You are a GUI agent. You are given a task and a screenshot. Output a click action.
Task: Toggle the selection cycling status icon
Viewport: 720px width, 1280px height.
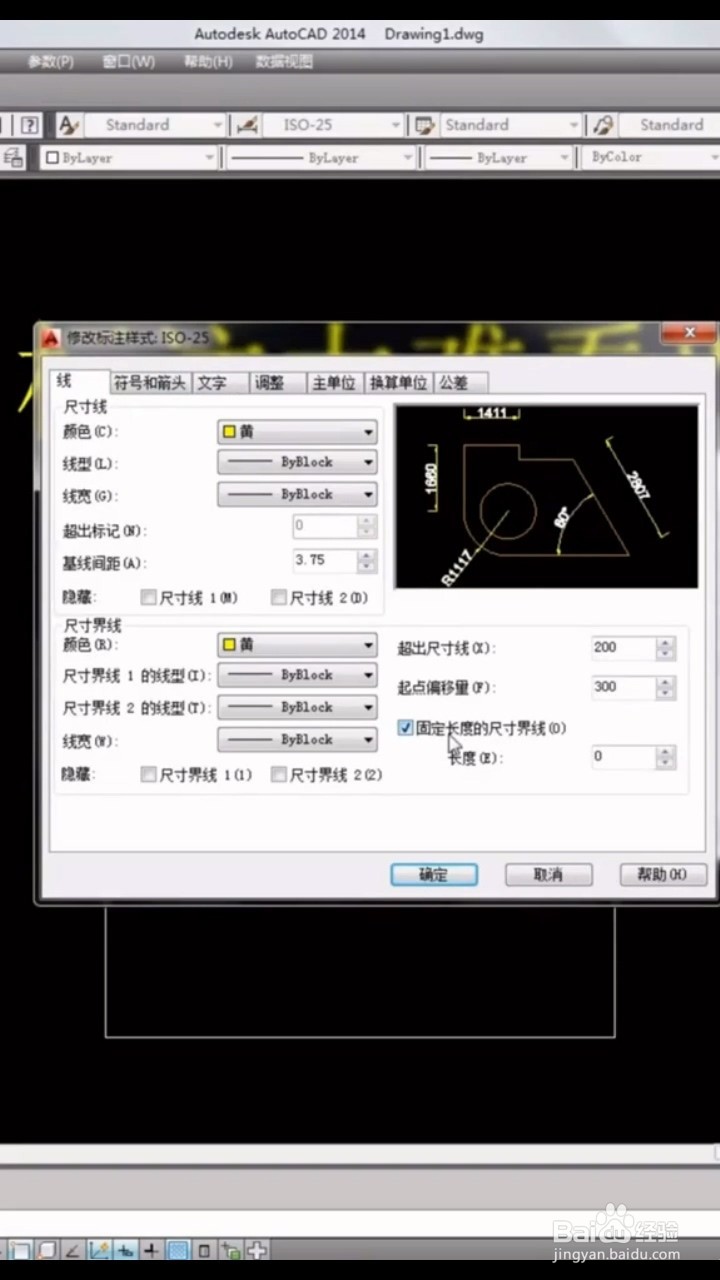coord(231,1250)
